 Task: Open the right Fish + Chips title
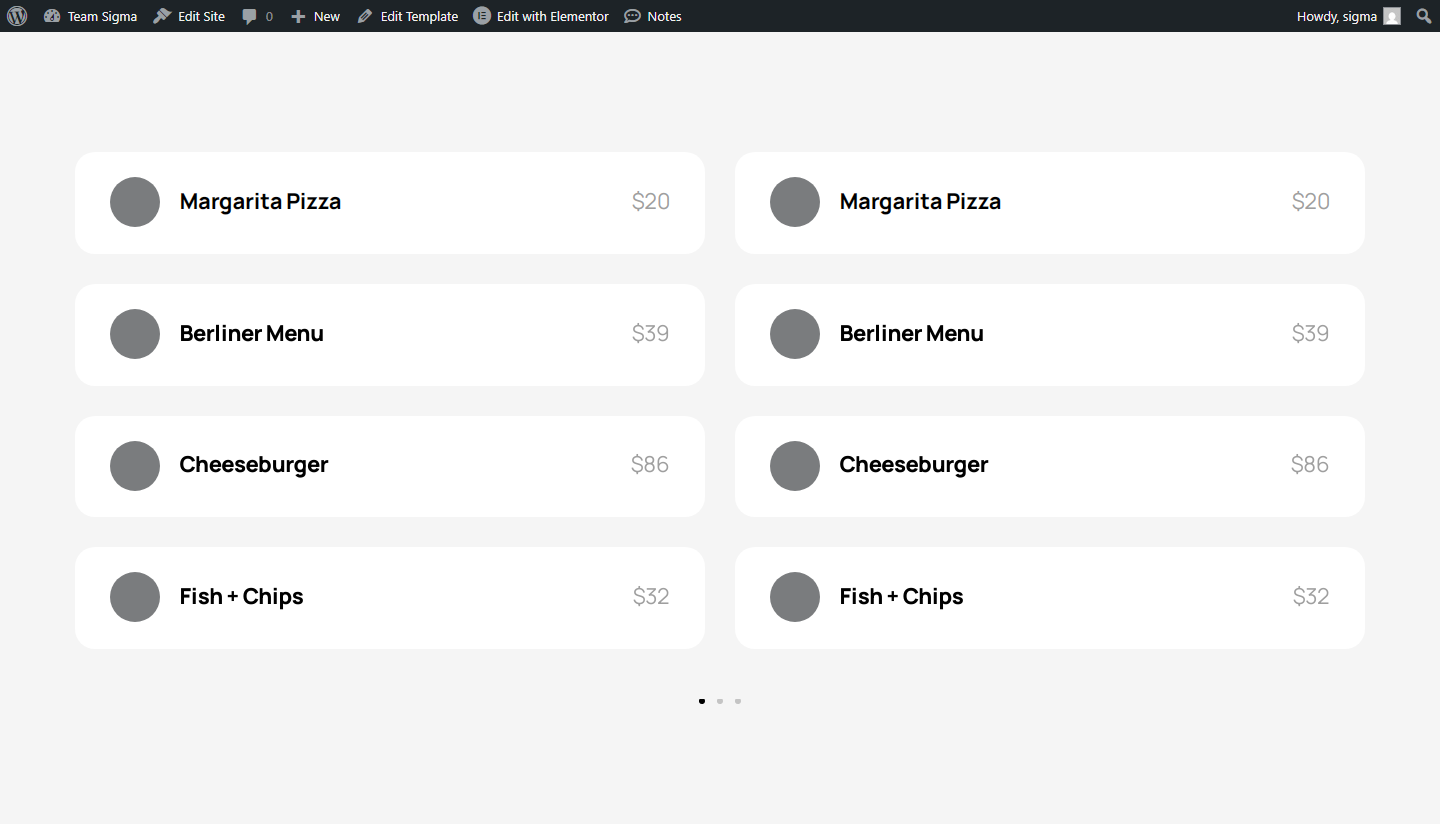[902, 597]
